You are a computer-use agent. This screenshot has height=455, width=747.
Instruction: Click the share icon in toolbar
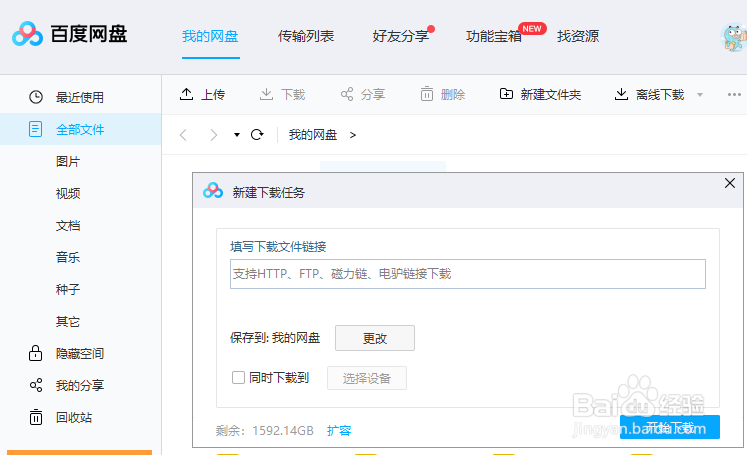click(347, 94)
